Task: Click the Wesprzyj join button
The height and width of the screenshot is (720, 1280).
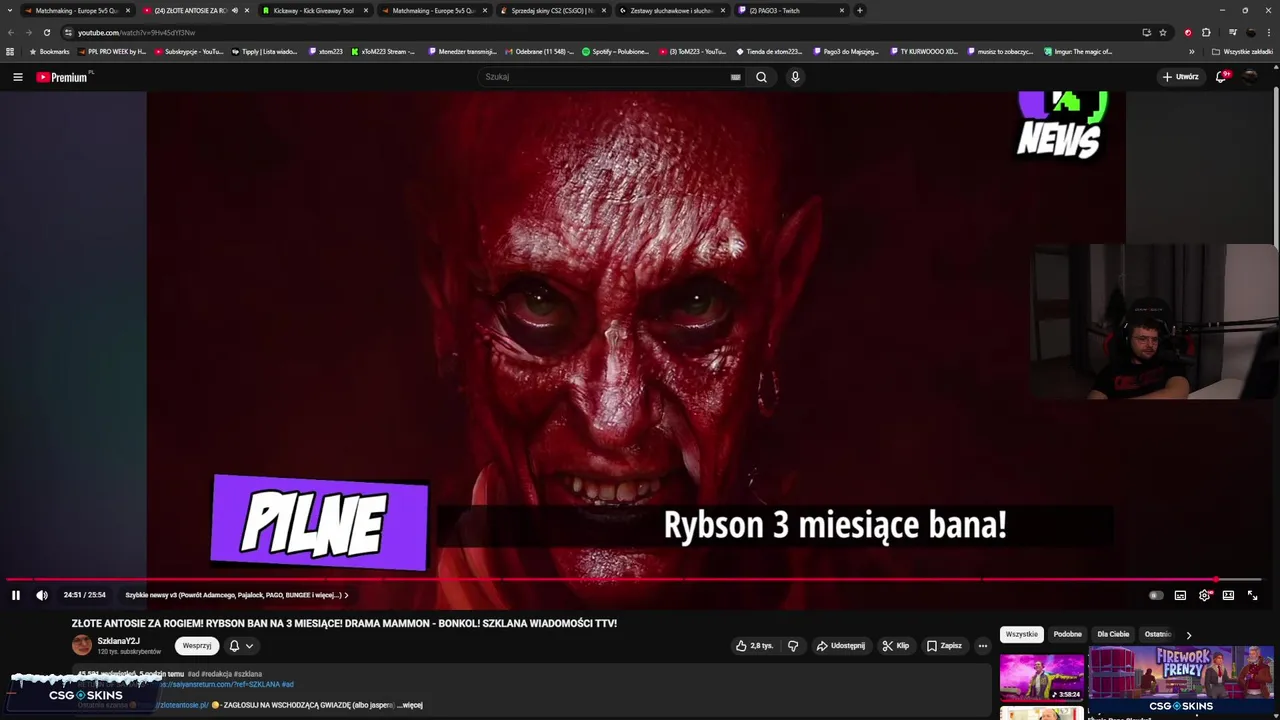Action: point(197,646)
